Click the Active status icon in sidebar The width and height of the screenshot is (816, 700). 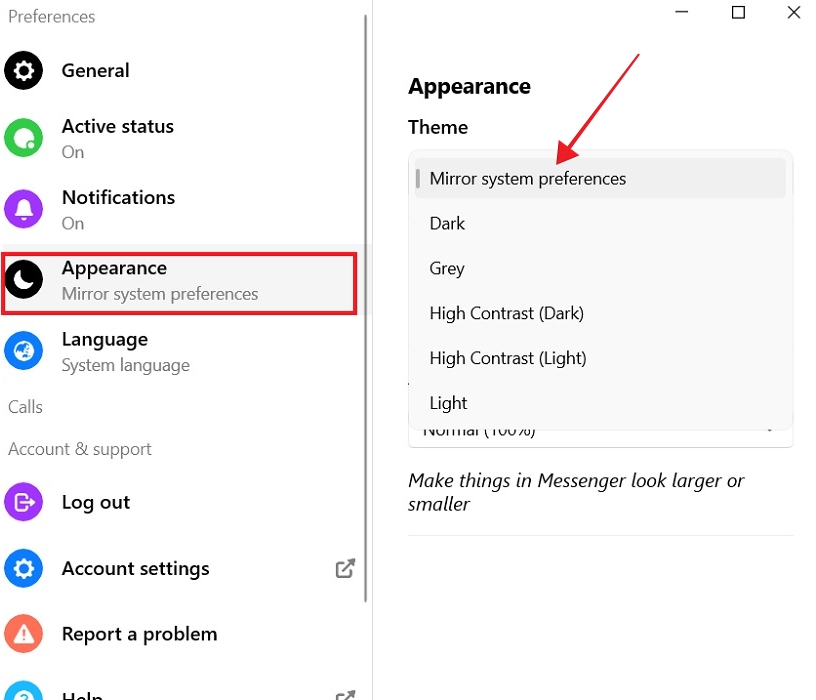(24, 138)
